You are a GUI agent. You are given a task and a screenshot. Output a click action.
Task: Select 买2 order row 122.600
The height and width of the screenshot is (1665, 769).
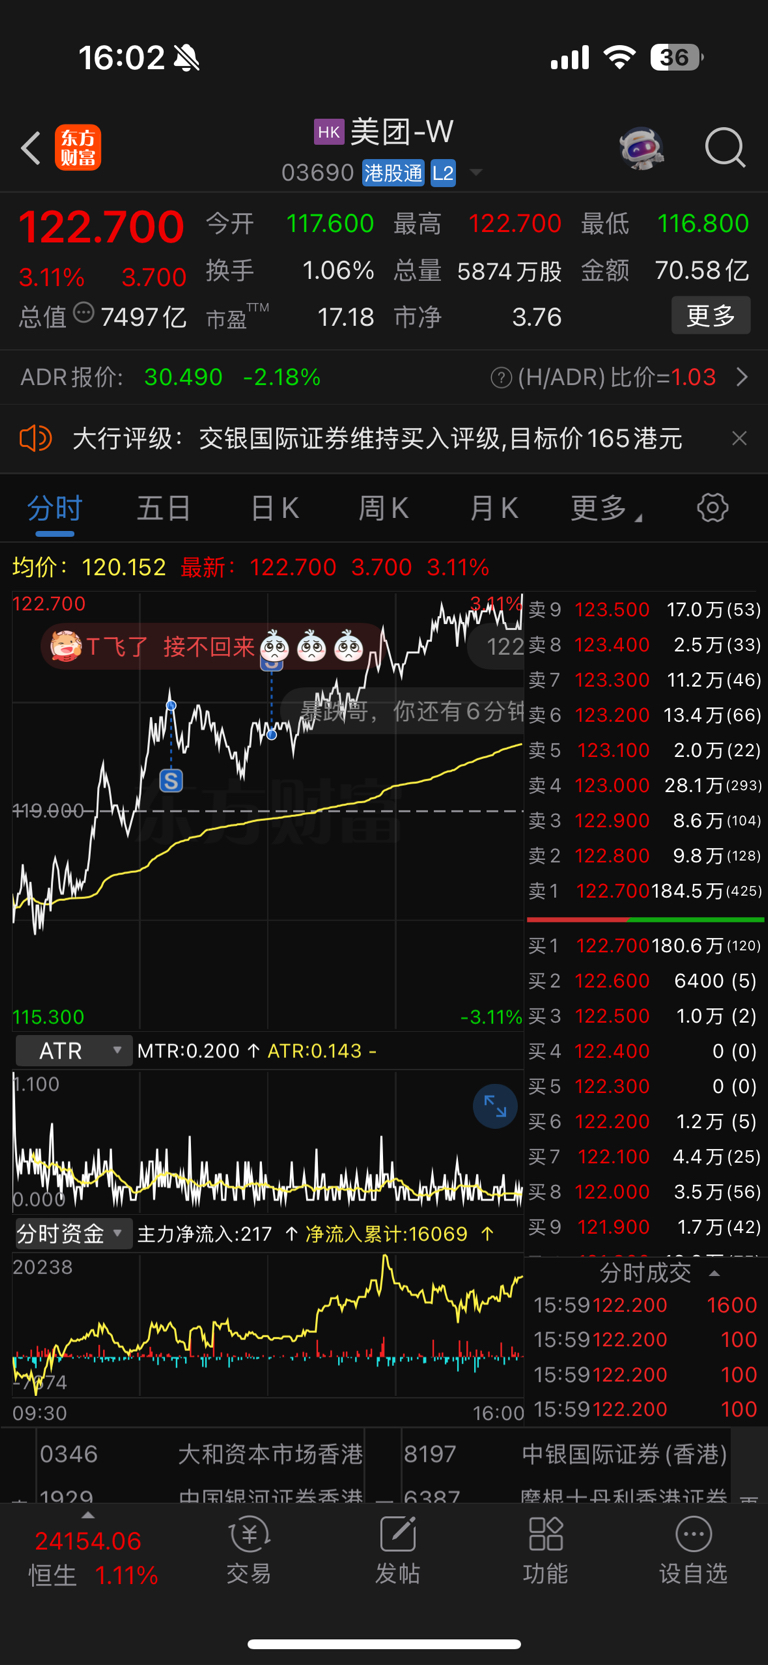pos(645,981)
